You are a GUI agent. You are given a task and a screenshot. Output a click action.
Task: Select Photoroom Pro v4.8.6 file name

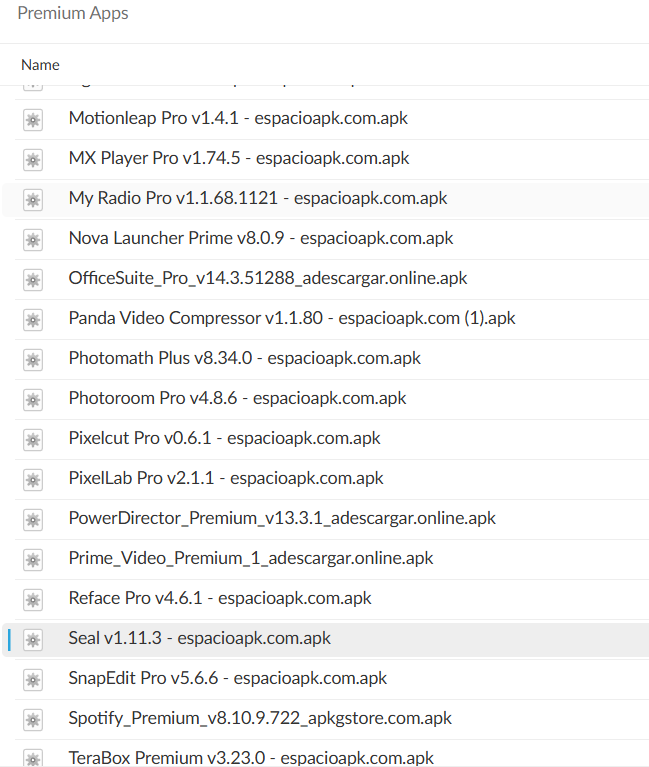pyautogui.click(x=237, y=399)
